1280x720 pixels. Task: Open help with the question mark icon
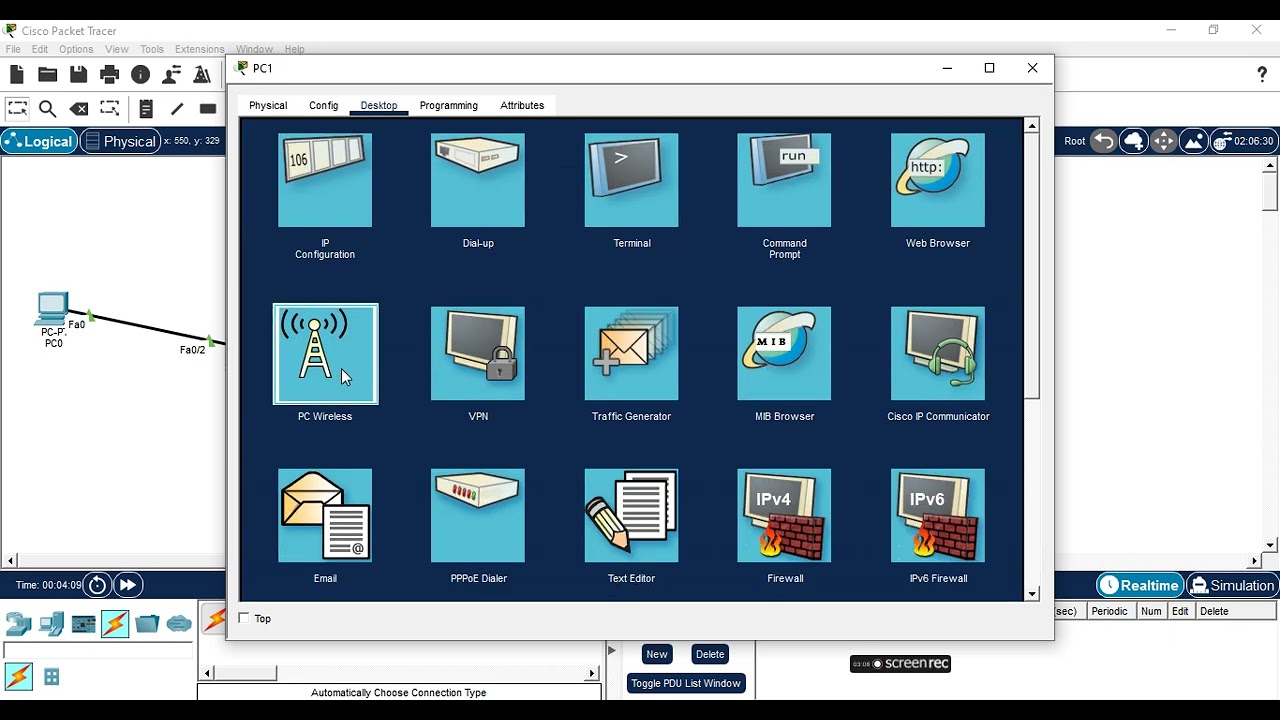[1262, 75]
